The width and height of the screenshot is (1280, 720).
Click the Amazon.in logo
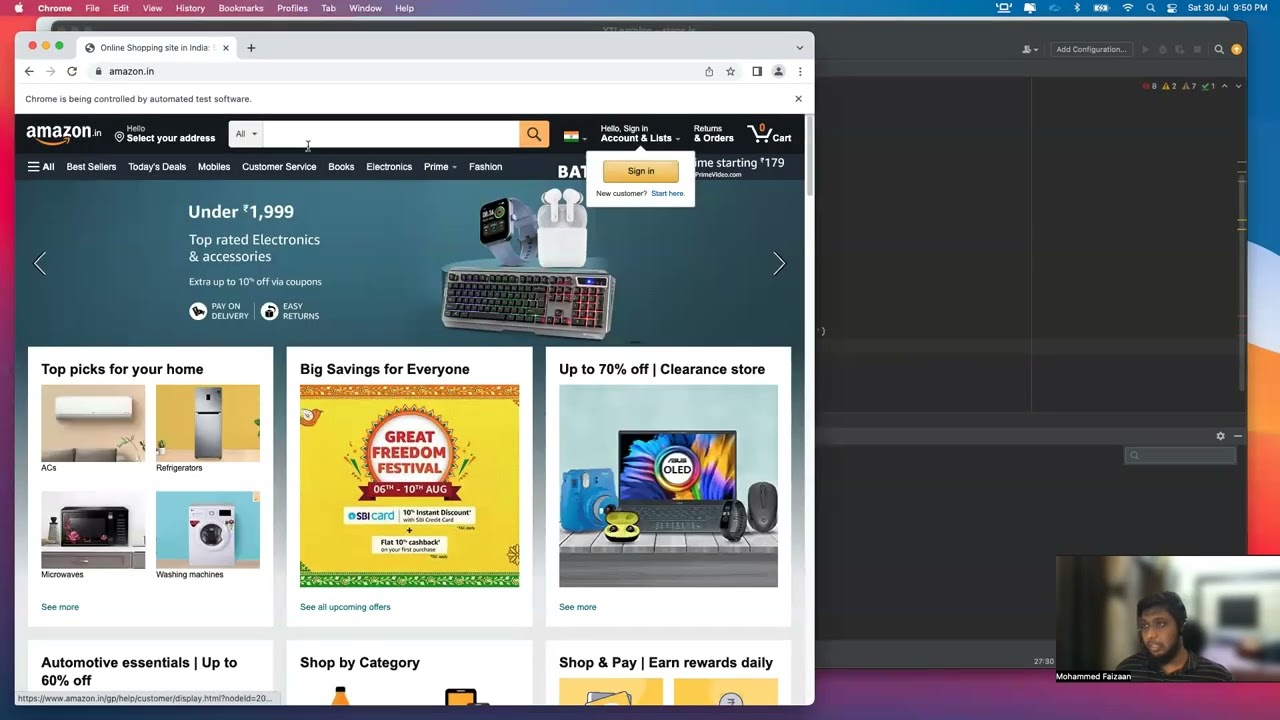coord(64,134)
